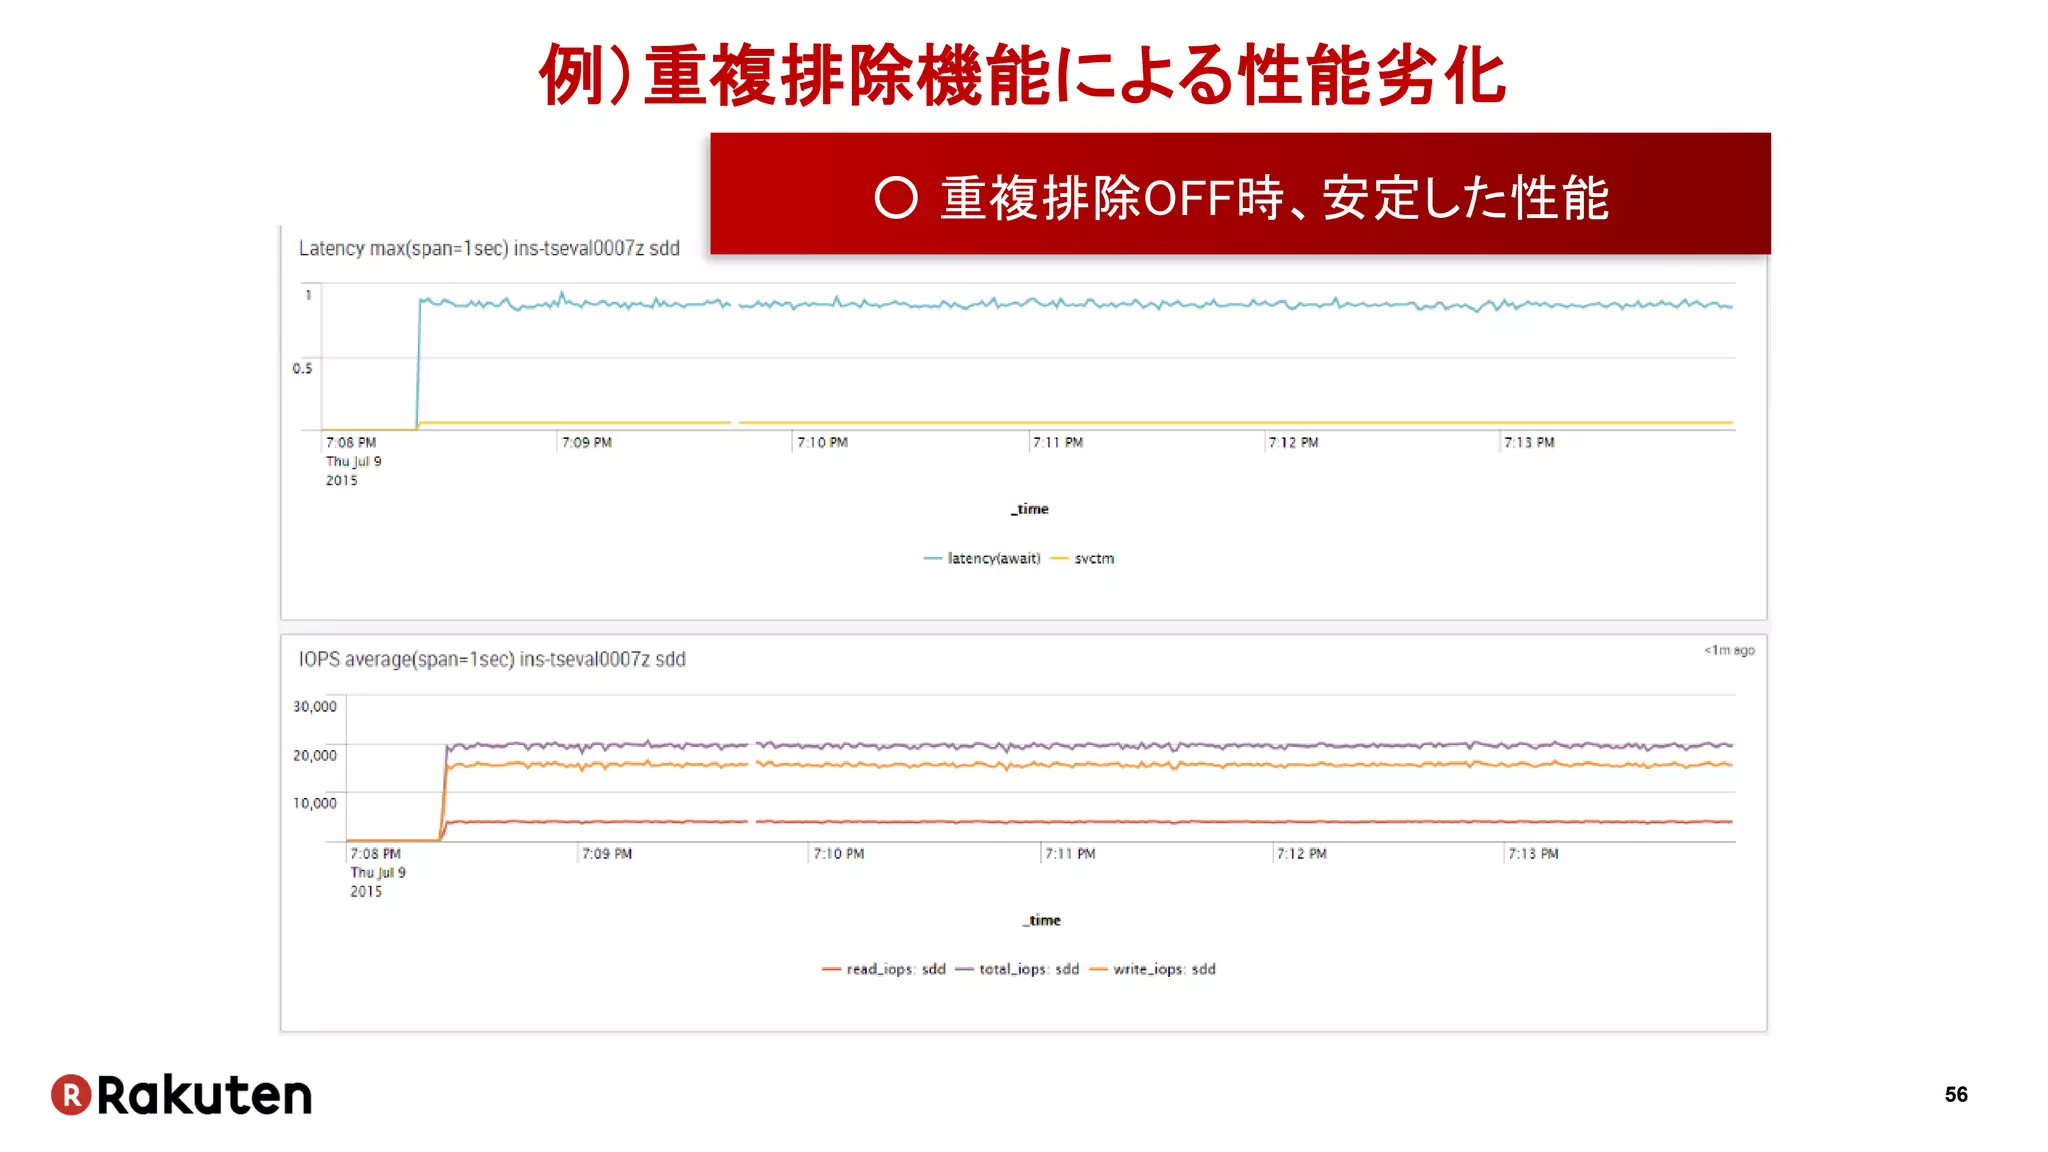Screen dimensions: 2048x1152
Task: Click the 7:08 PM Thu Jul 9 label on latency chart
Action: 353,461
